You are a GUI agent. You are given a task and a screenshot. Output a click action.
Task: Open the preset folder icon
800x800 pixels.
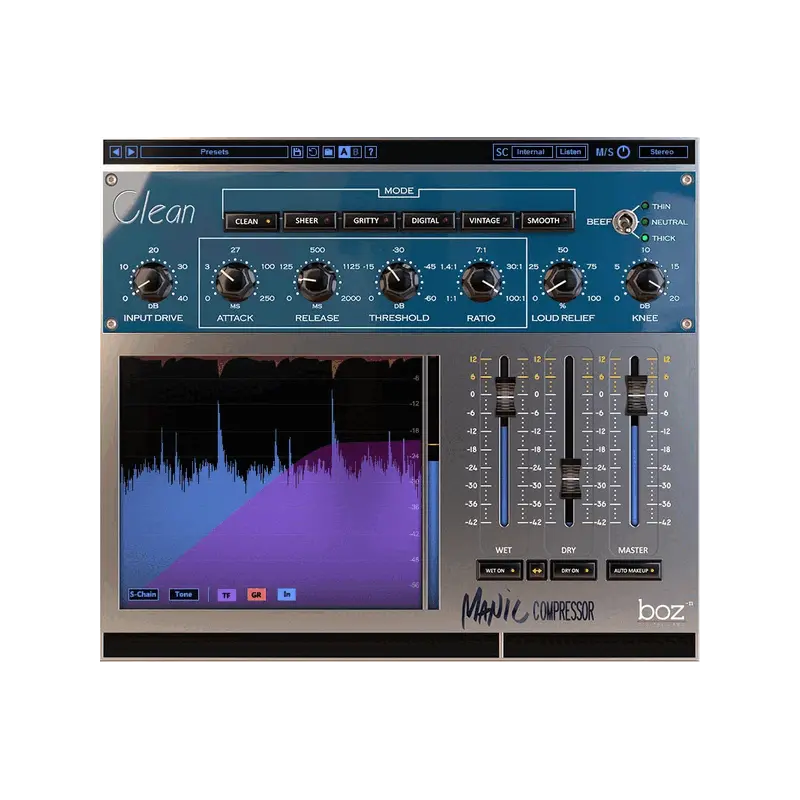[329, 152]
